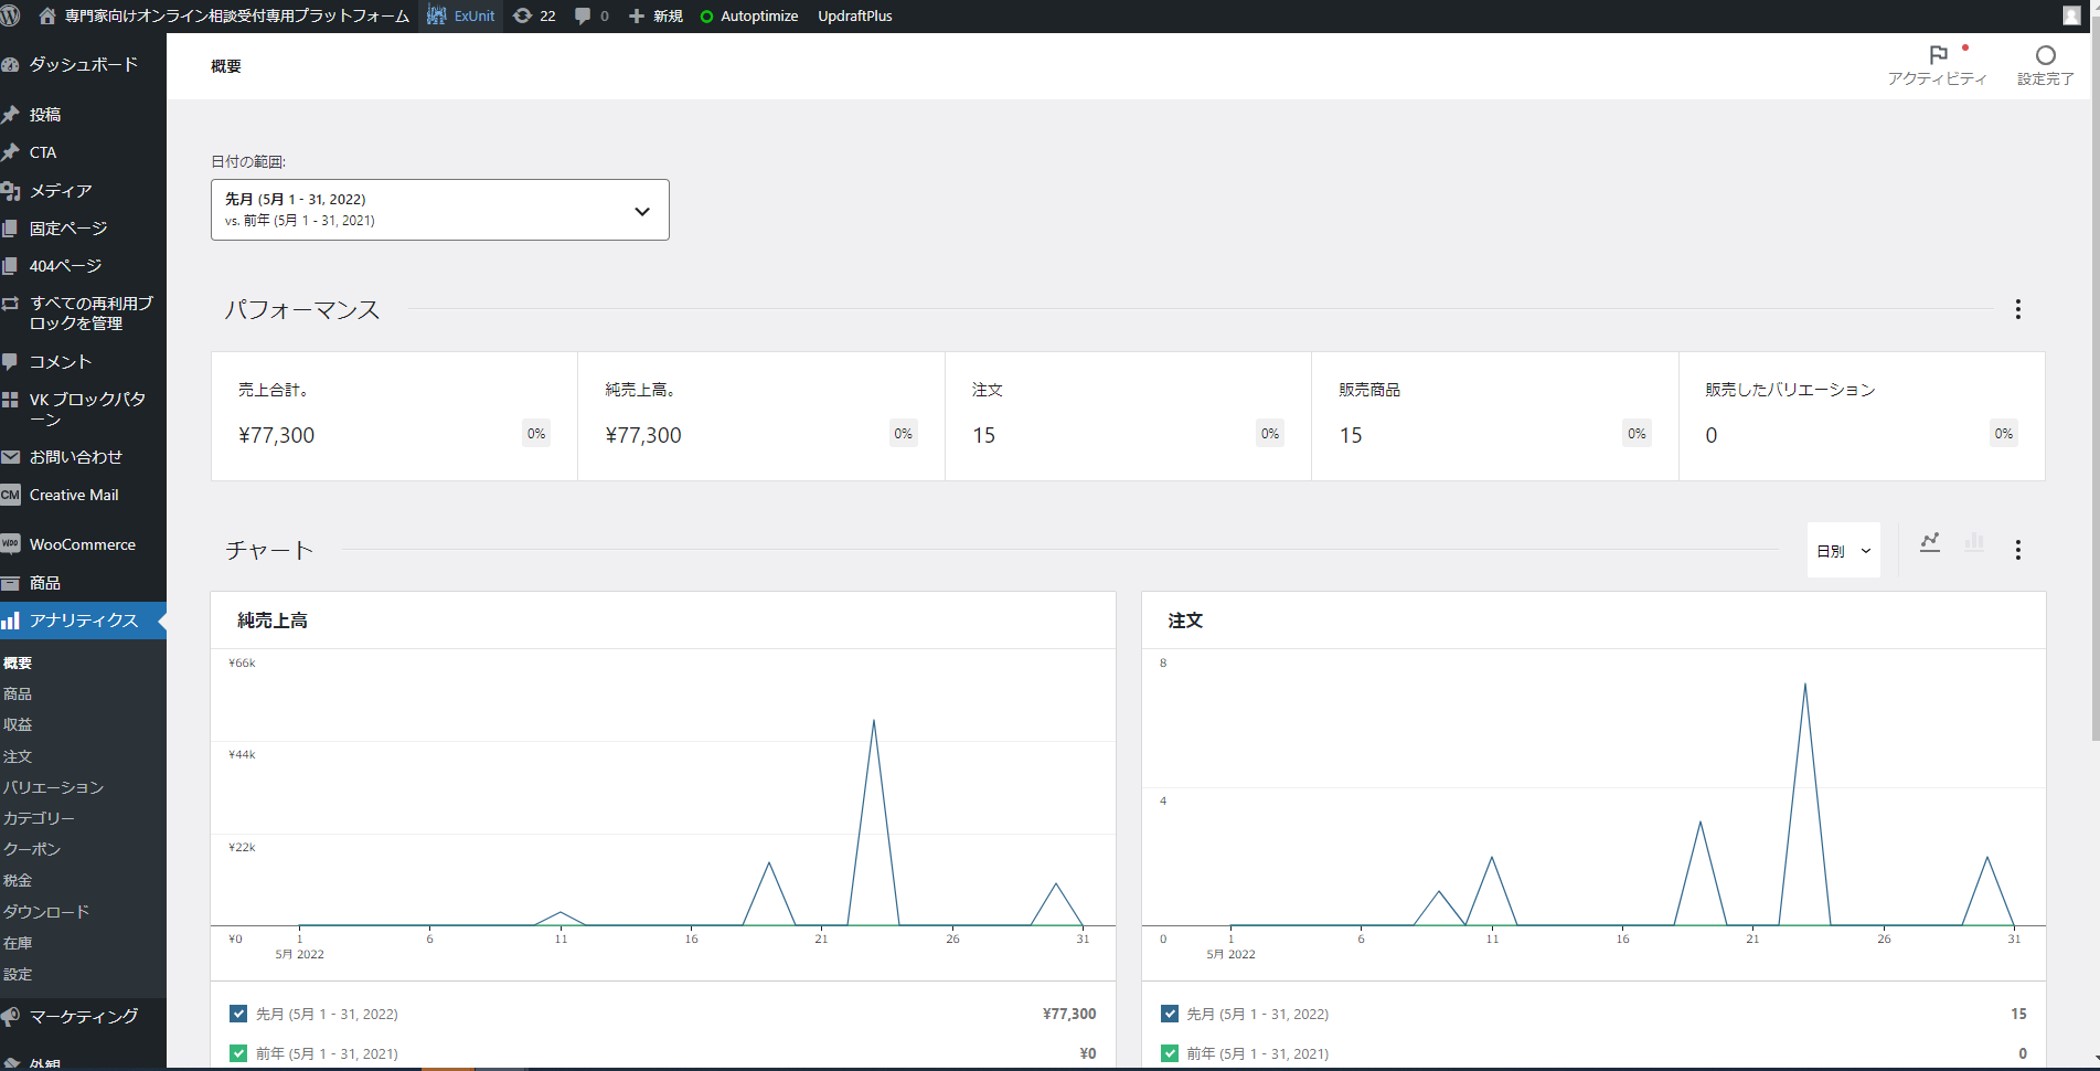Select Coupons under Analytics submenu
2100x1071 pixels.
32,849
